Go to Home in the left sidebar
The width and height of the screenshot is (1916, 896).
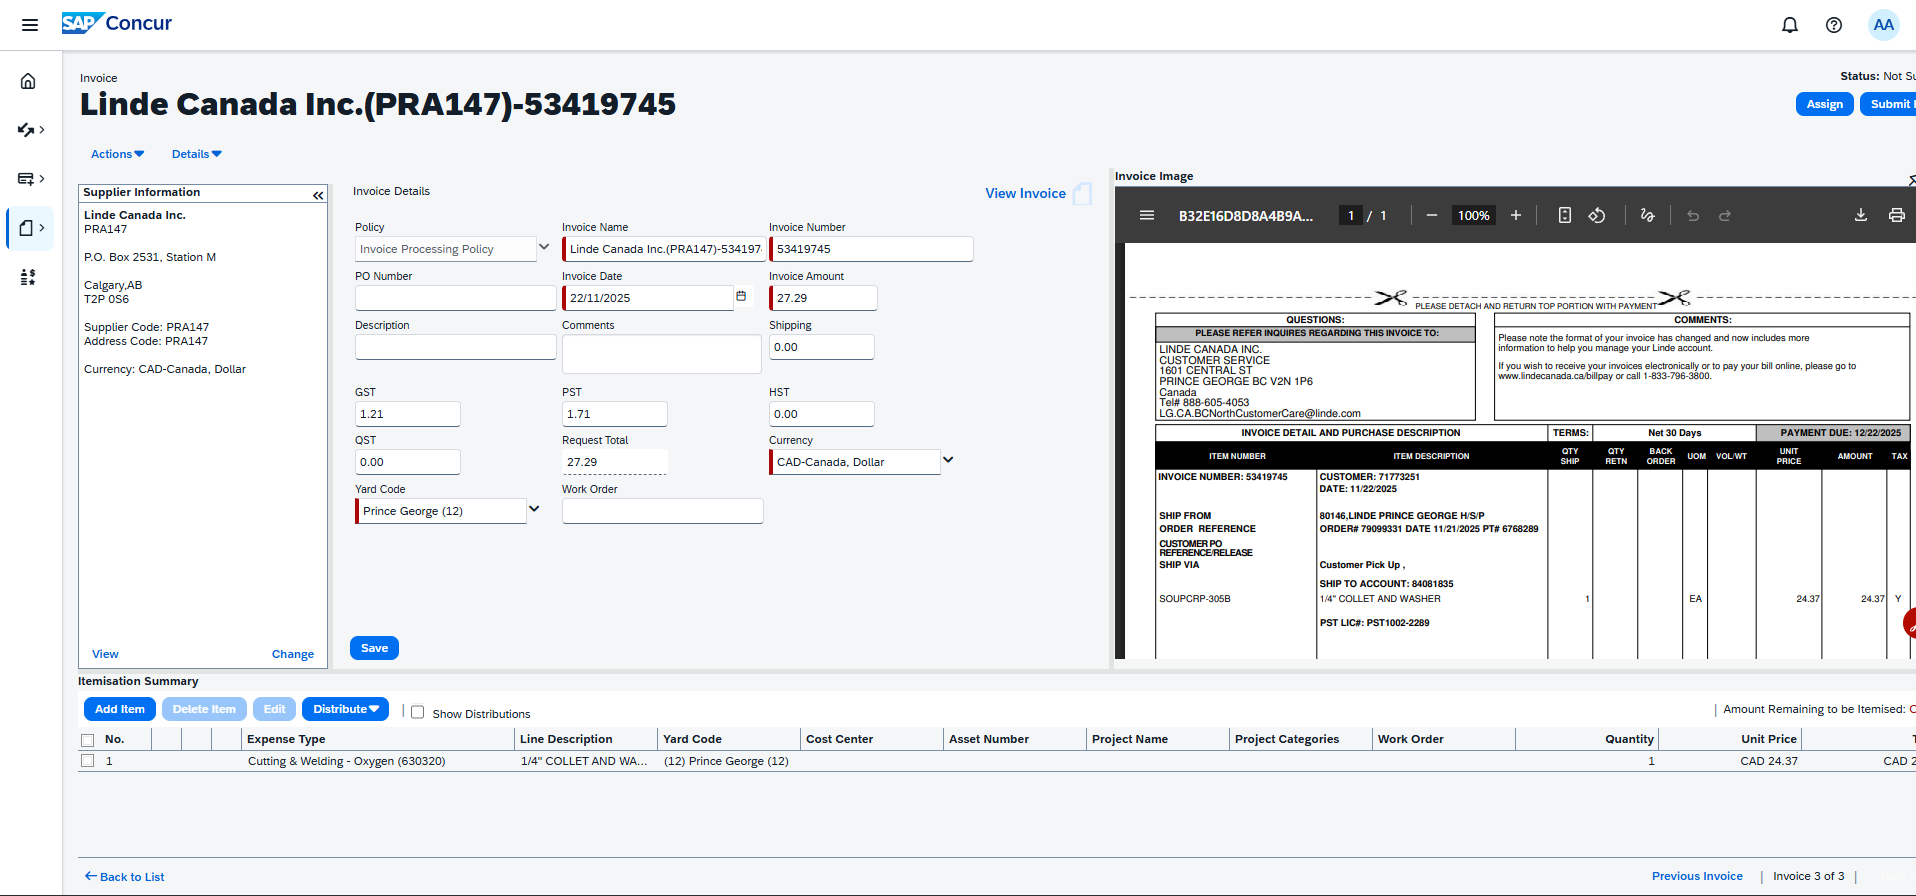click(x=28, y=81)
